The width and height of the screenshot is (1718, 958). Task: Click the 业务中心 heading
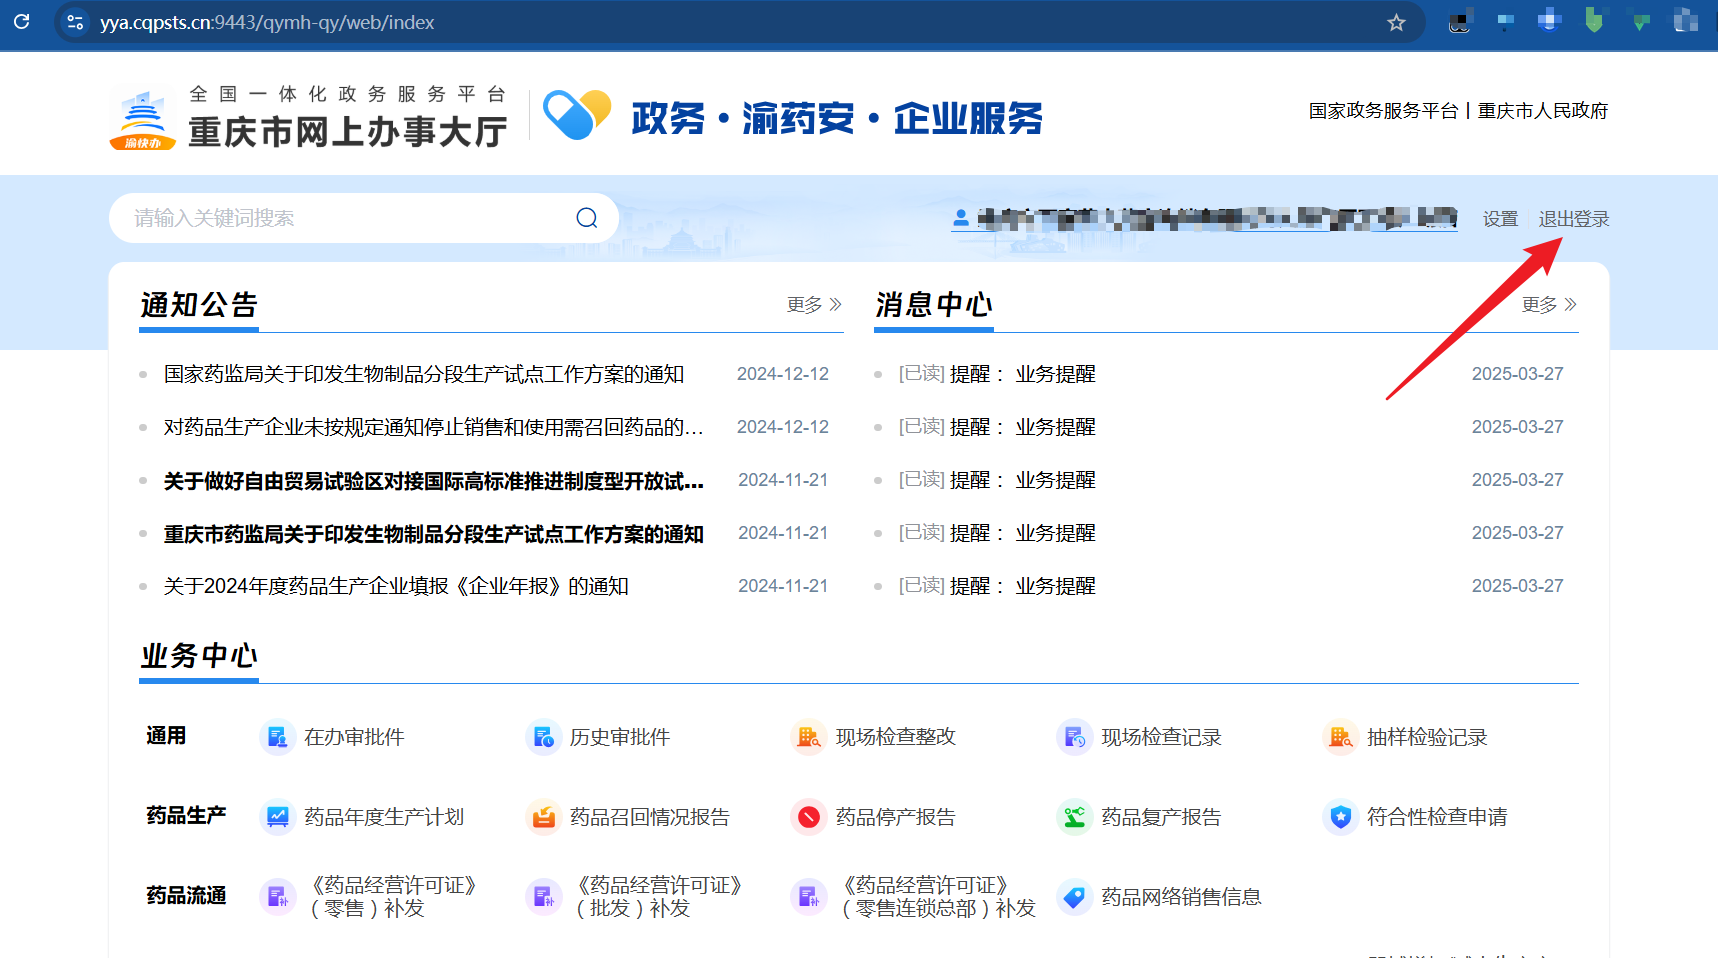(199, 656)
